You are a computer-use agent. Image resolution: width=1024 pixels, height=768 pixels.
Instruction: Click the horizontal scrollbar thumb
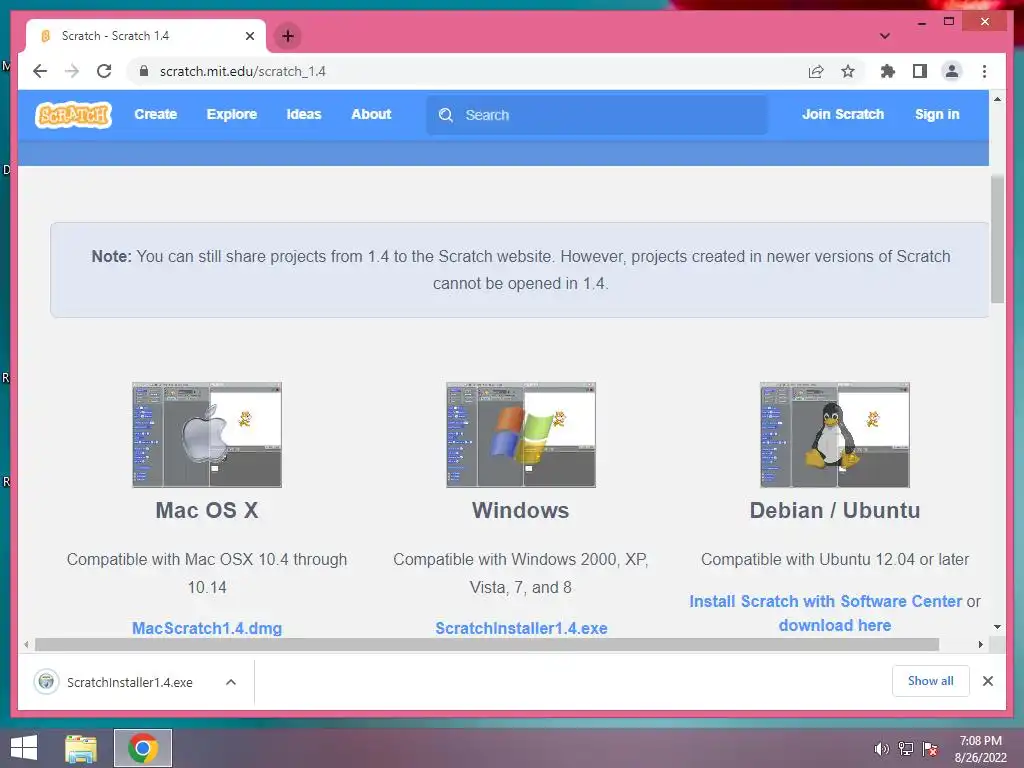[x=487, y=645]
